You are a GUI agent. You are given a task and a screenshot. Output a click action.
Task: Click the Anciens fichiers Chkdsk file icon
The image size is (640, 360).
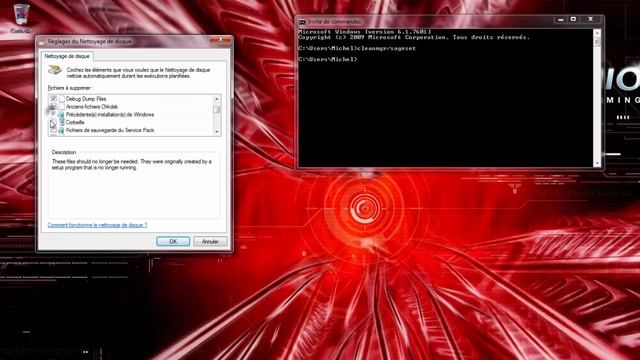click(62, 107)
